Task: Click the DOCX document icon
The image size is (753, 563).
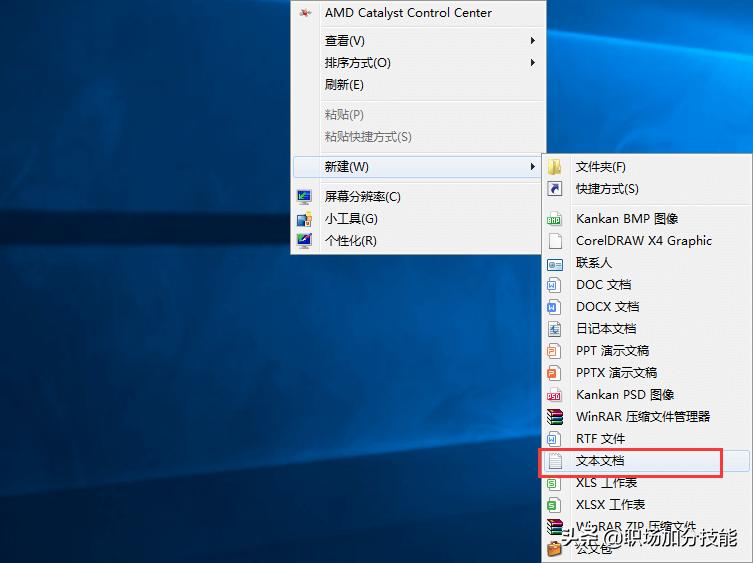Action: pos(554,307)
